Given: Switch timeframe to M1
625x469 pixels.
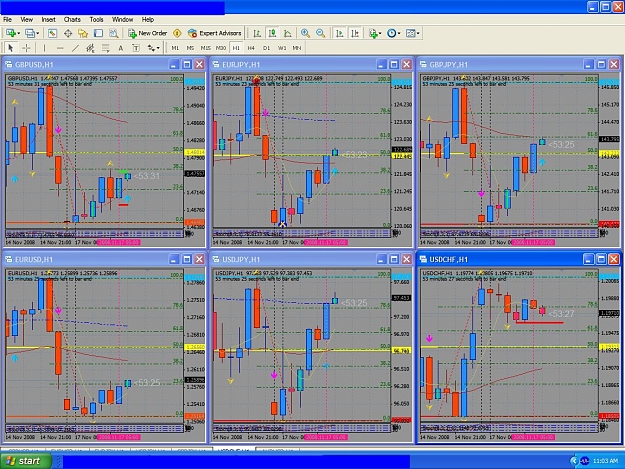Looking at the screenshot, I should click(x=175, y=48).
